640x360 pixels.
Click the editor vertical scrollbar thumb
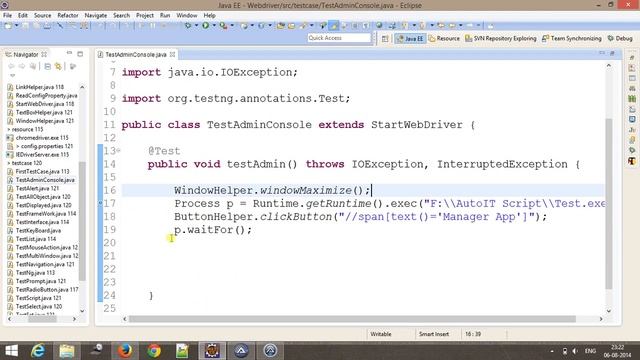609,203
